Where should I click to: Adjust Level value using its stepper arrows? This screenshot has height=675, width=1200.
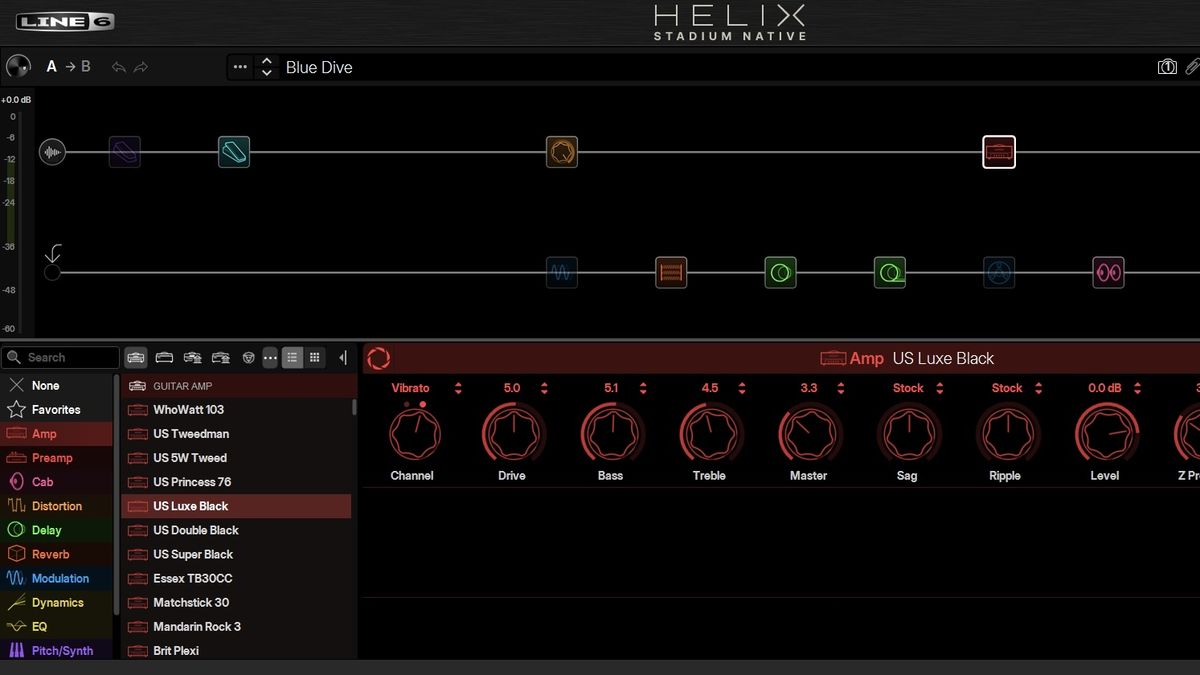1138,388
